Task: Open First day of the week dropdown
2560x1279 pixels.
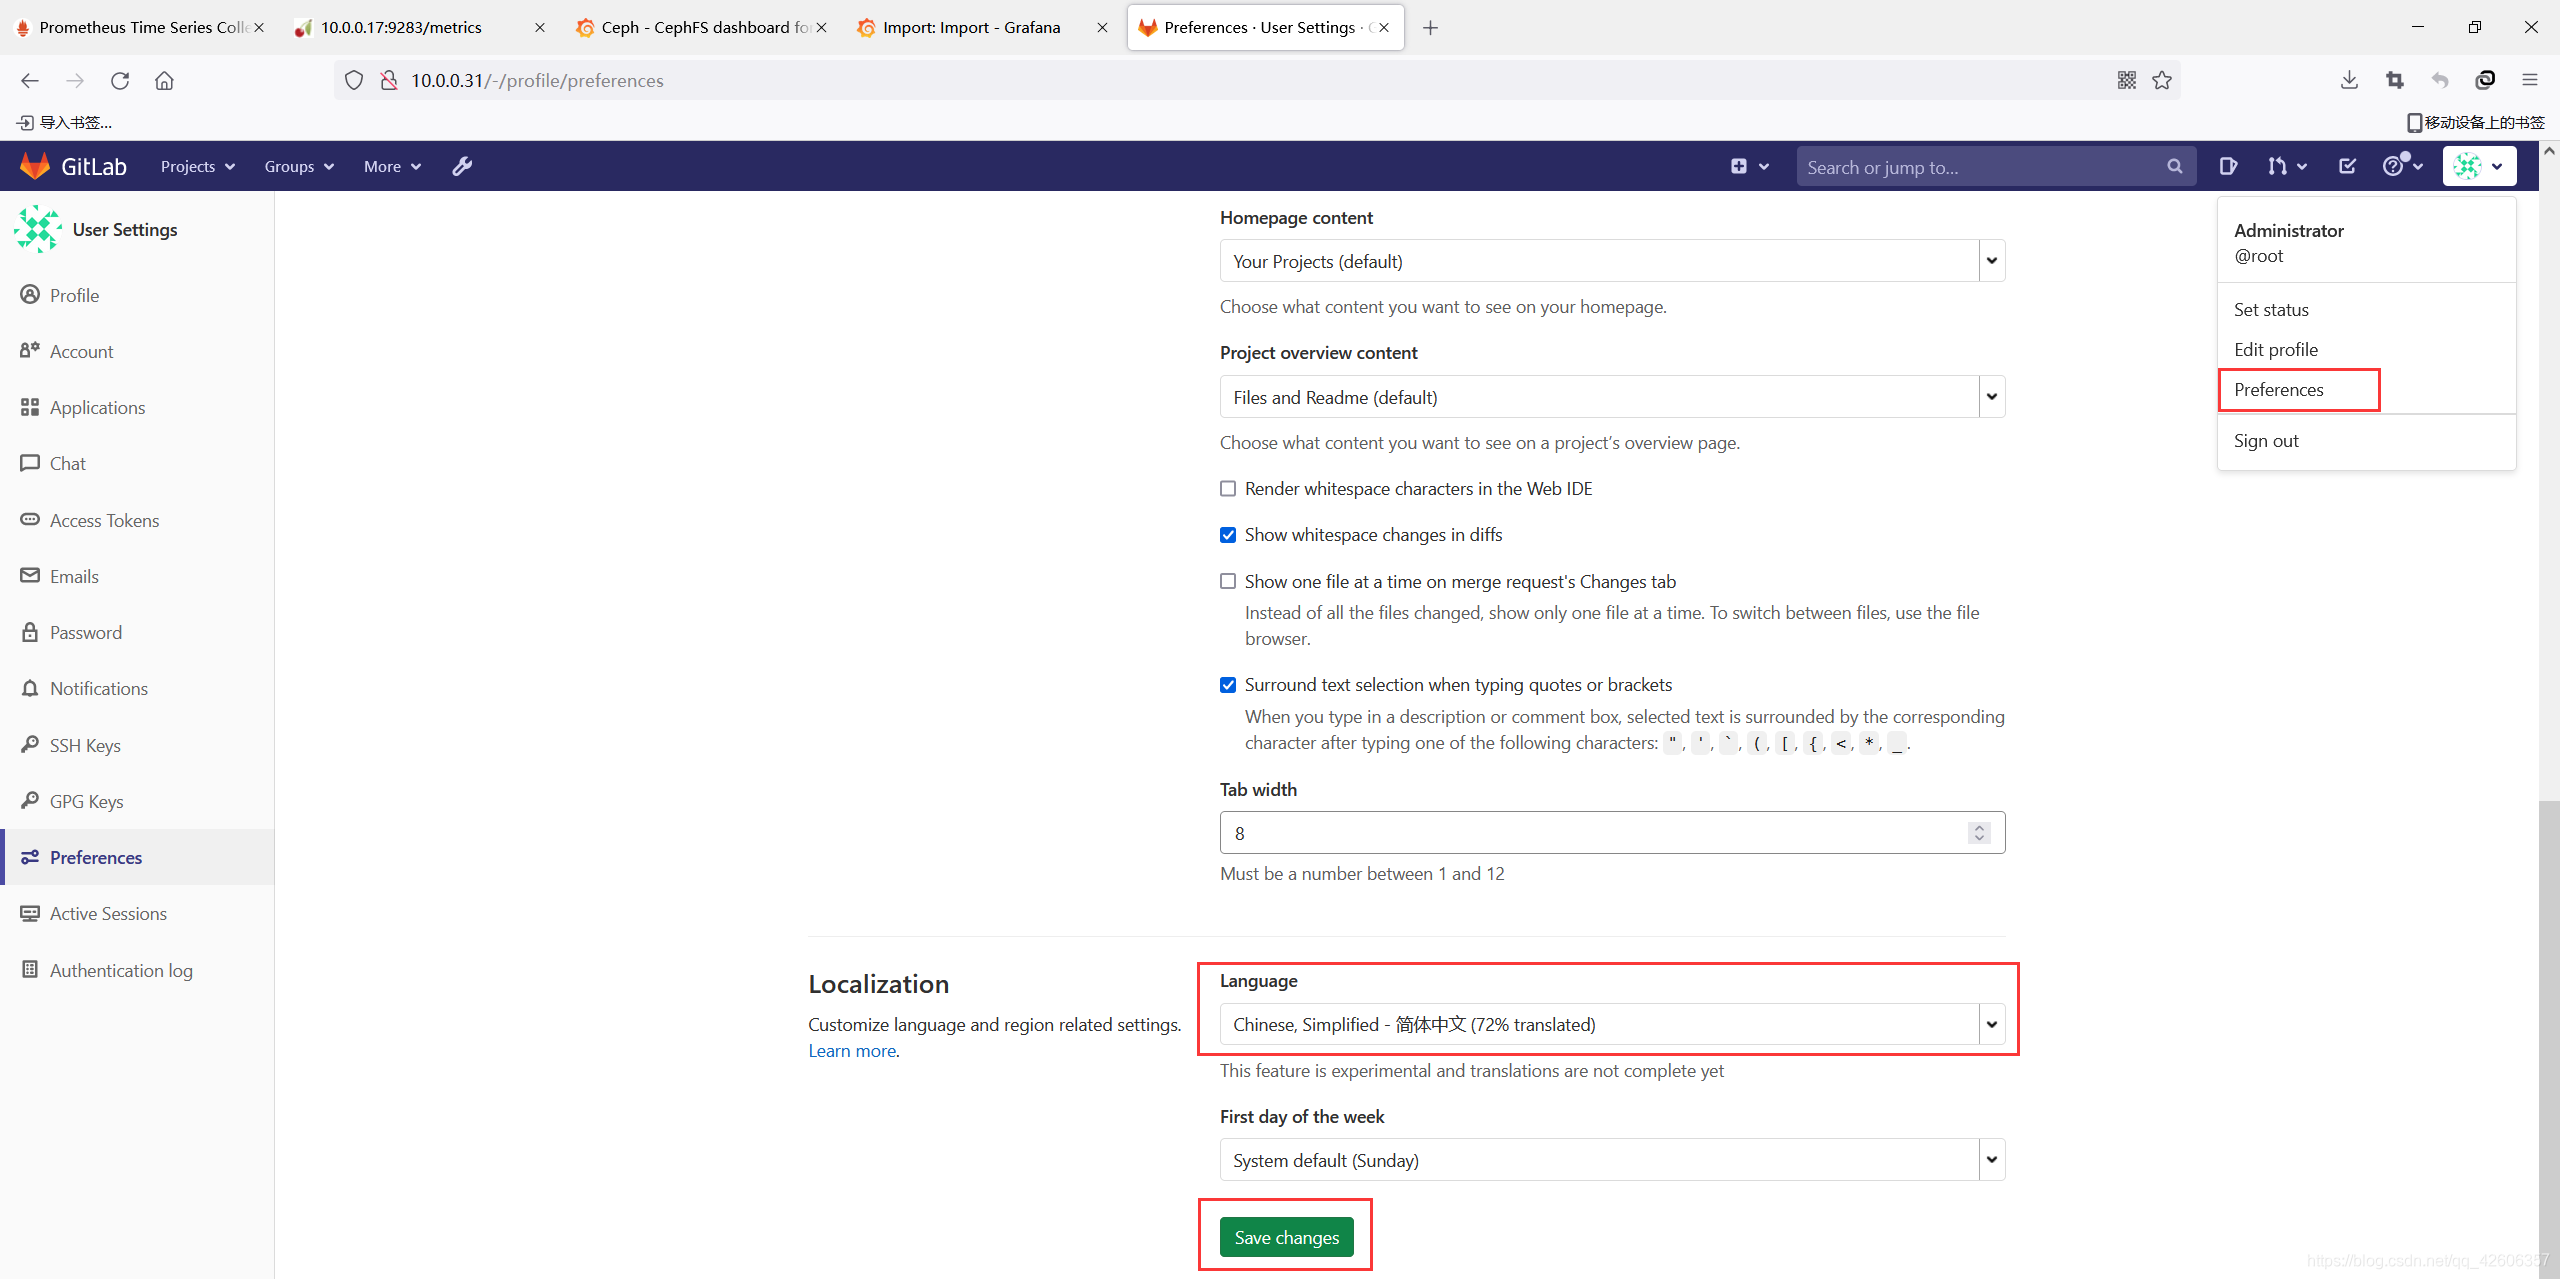Action: point(1610,1160)
